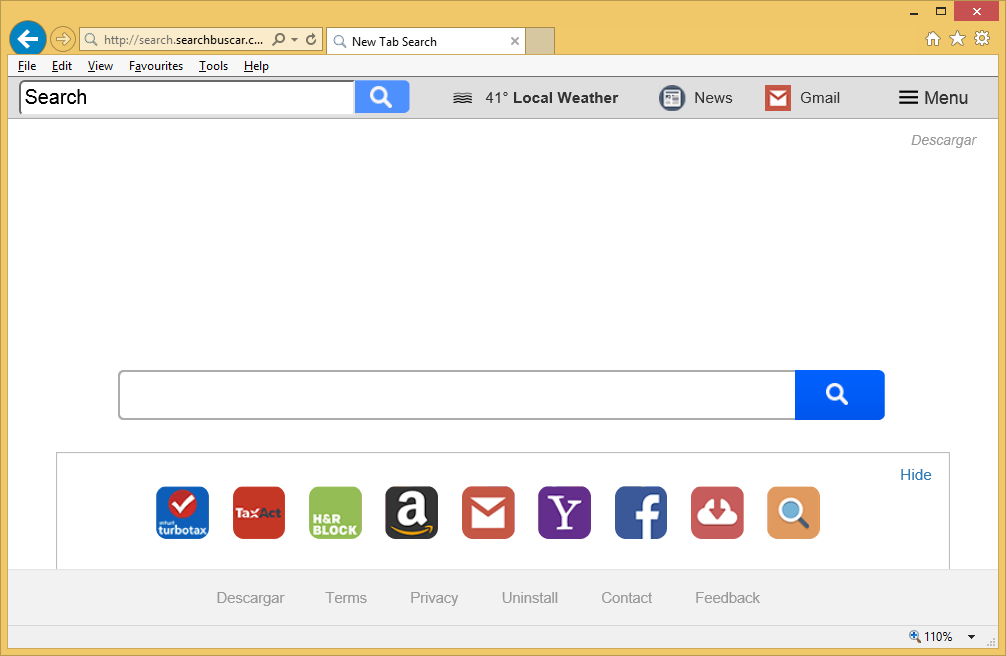1006x656 pixels.
Task: Open the Tools menu
Action: [x=213, y=66]
